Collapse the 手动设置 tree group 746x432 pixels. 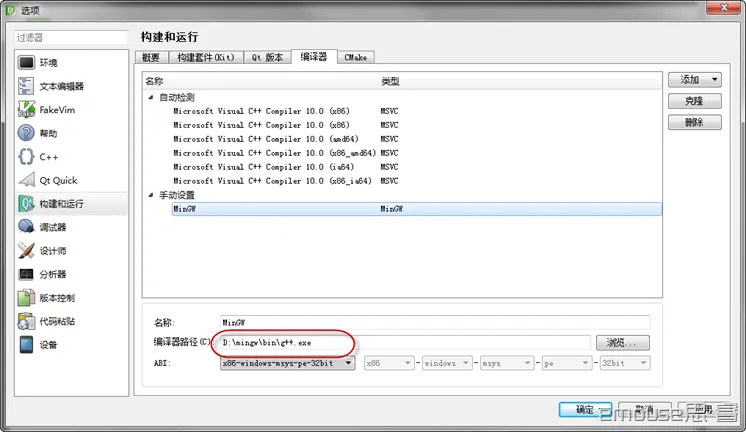[x=151, y=195]
